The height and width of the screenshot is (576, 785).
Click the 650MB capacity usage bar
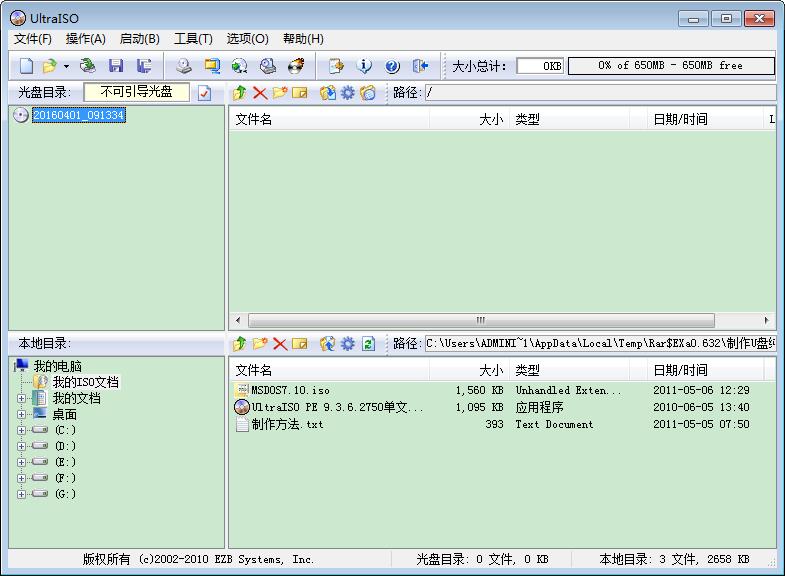671,66
